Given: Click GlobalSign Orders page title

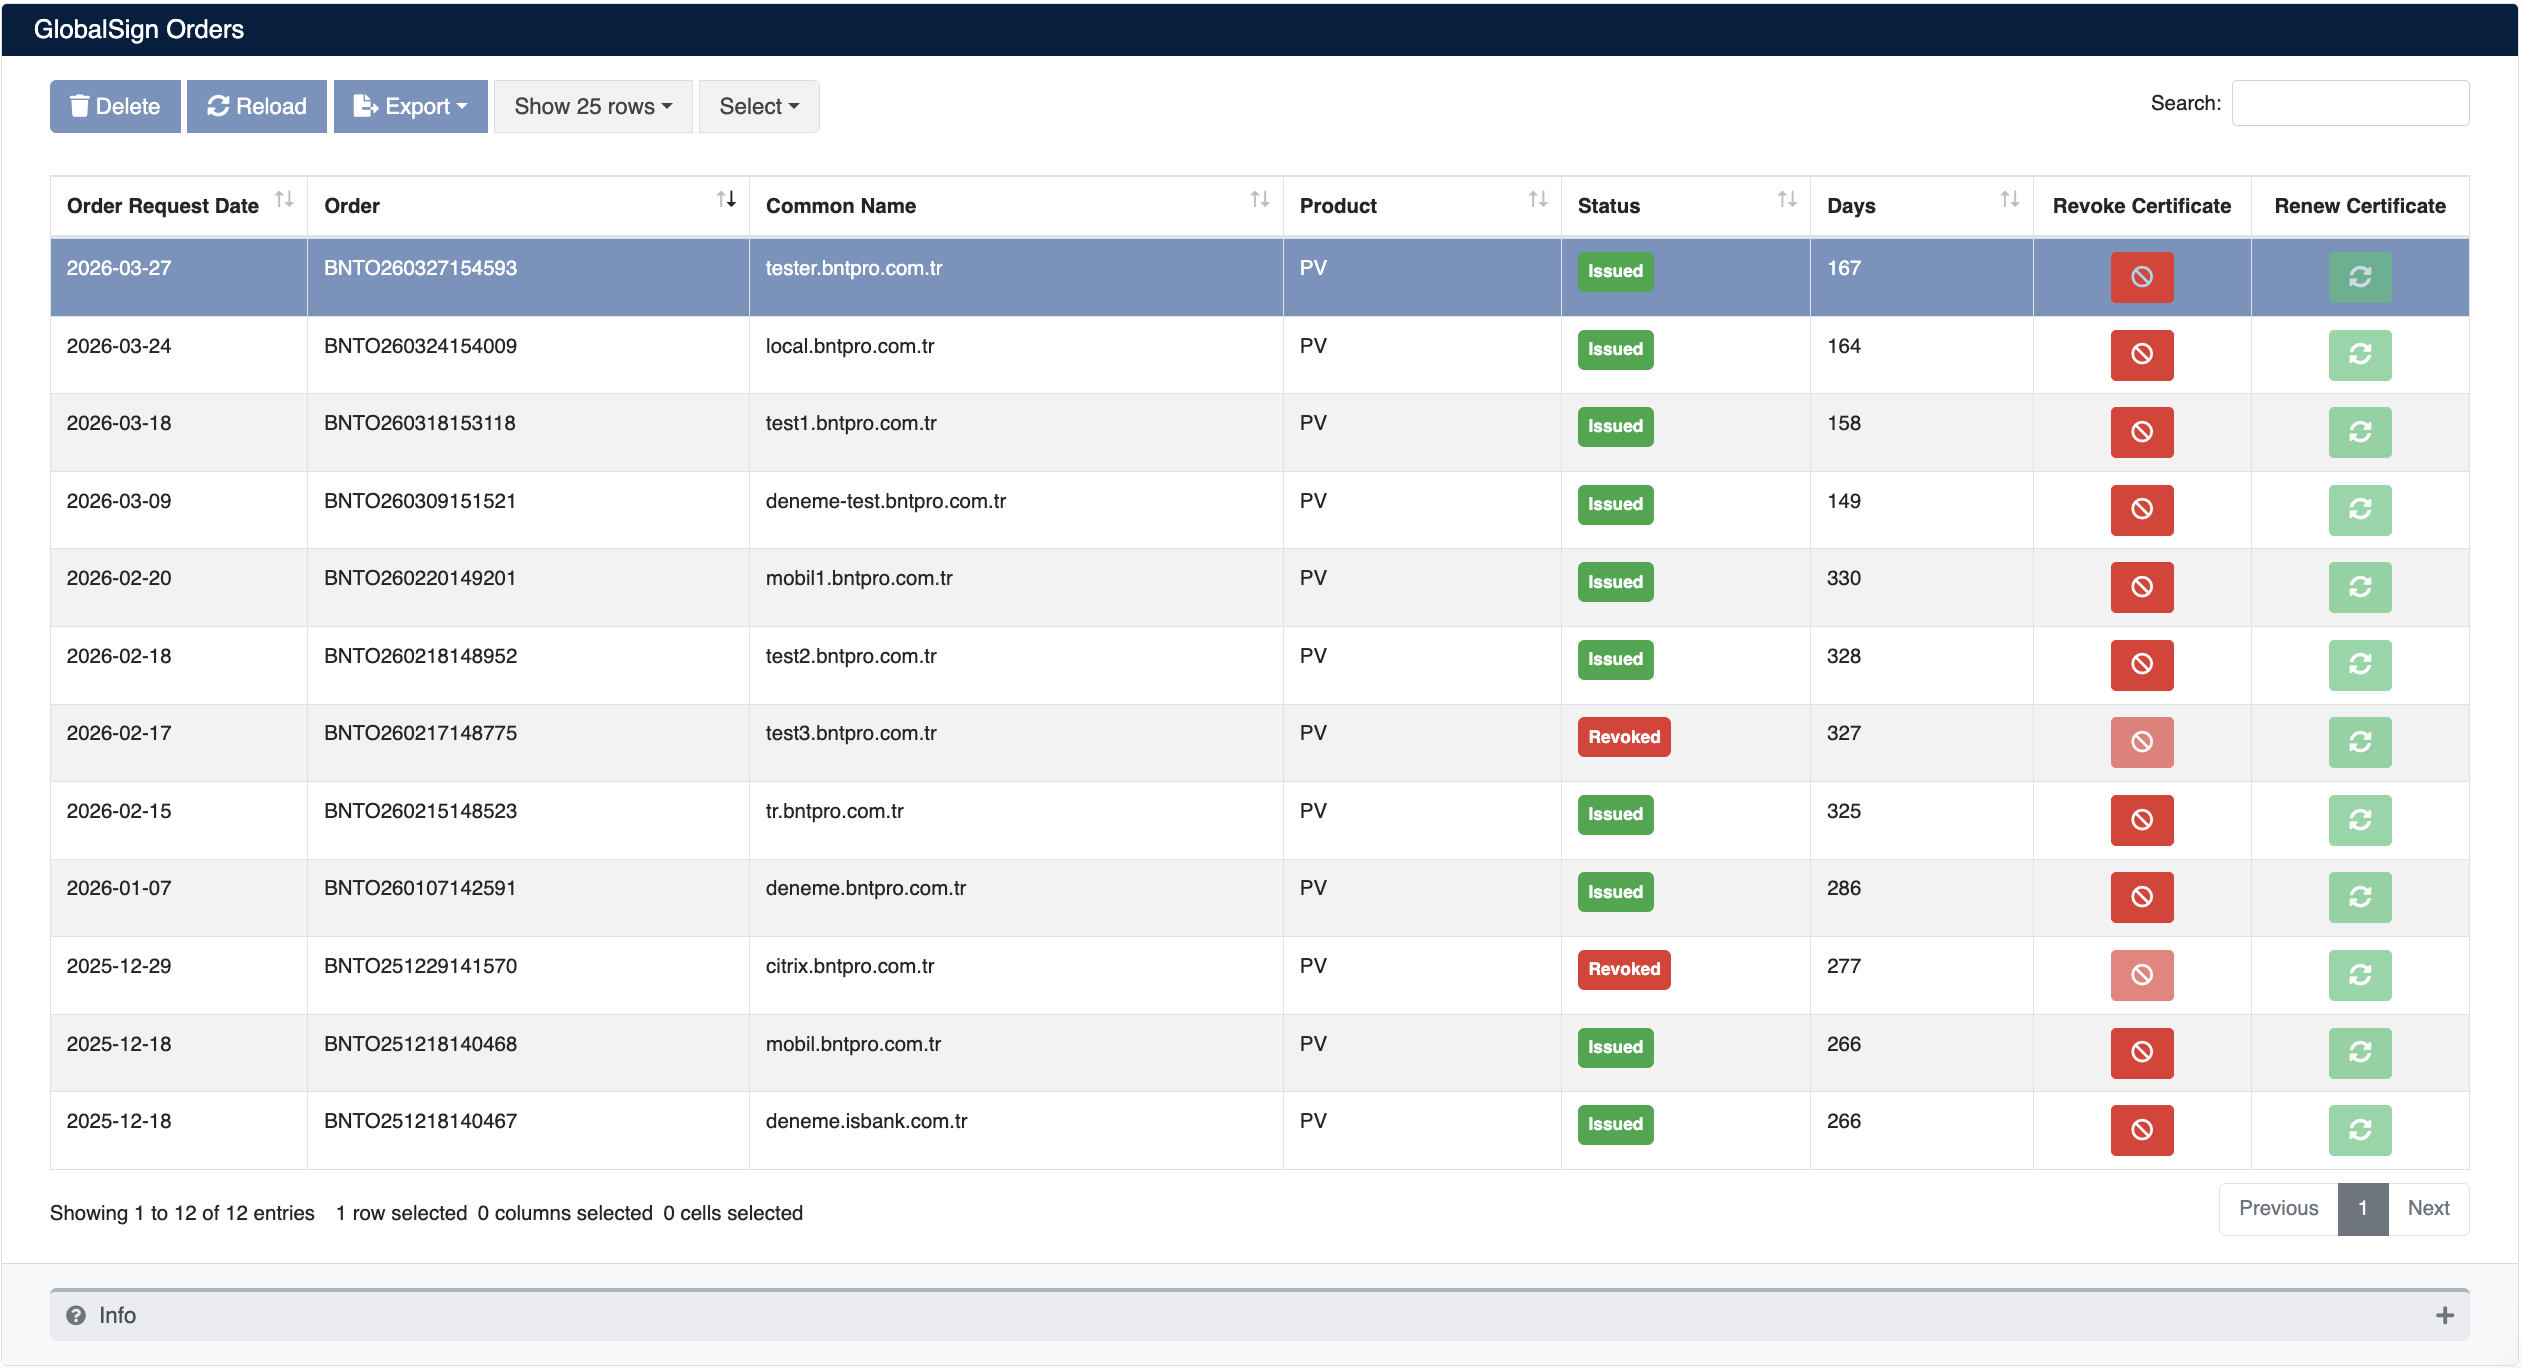Looking at the screenshot, I should click(x=139, y=29).
